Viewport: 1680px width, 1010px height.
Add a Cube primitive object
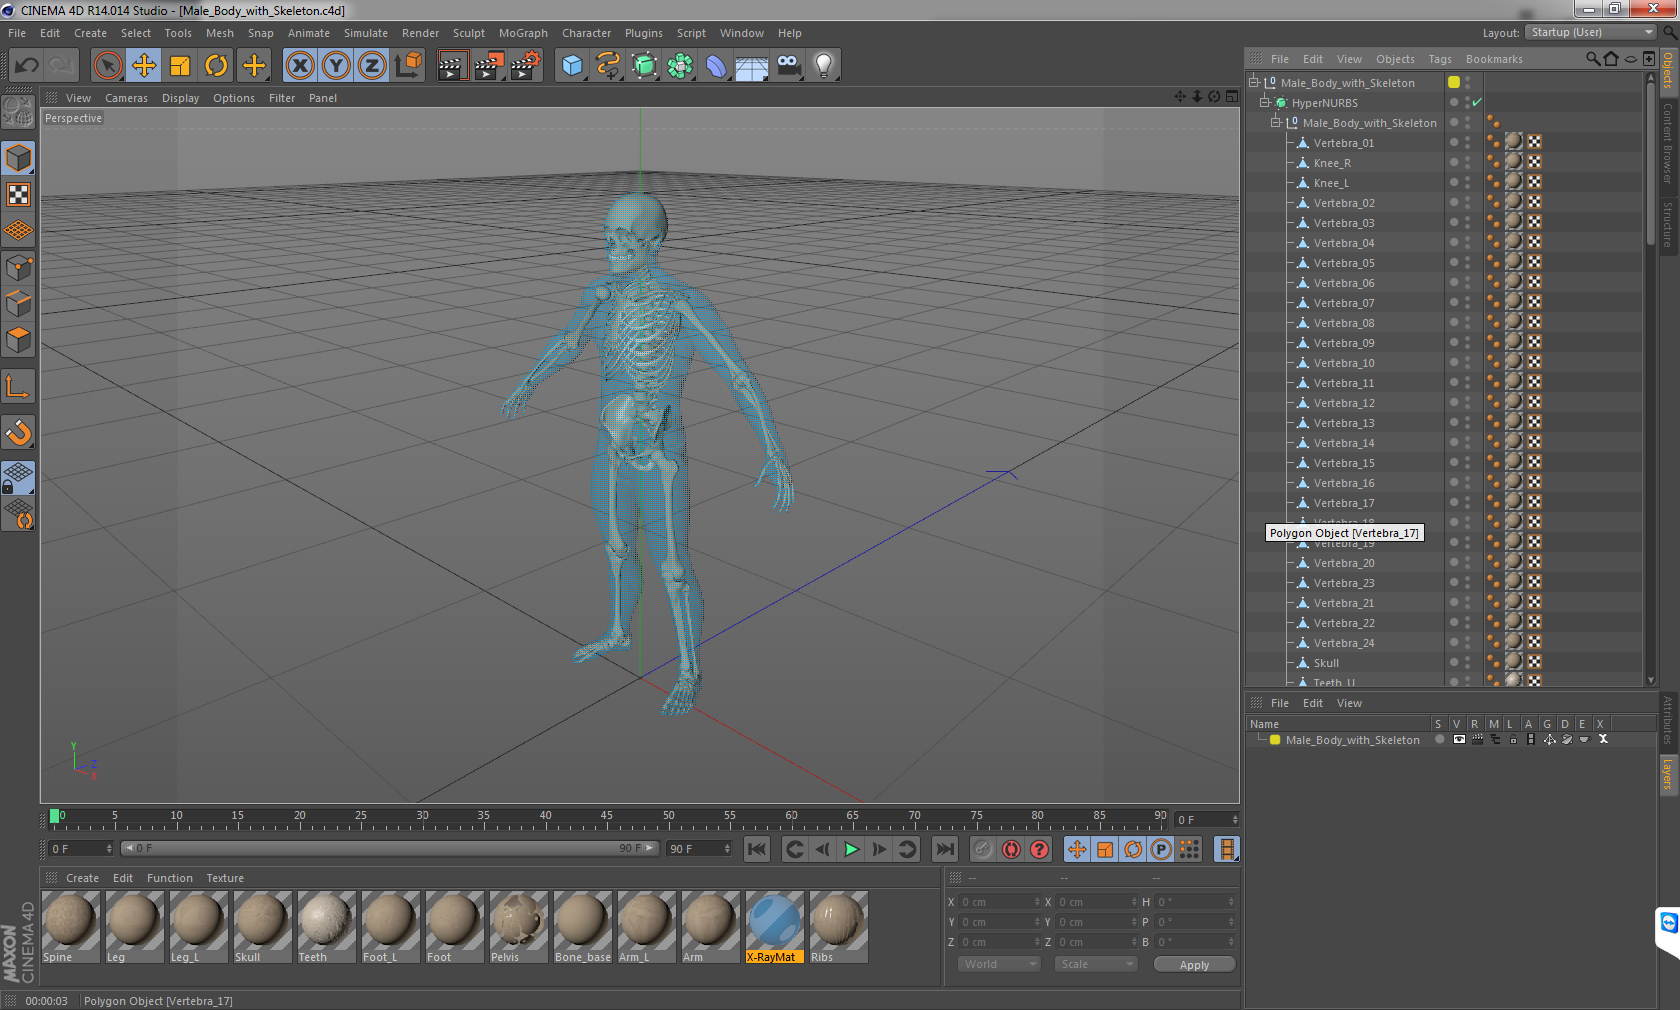pos(572,66)
